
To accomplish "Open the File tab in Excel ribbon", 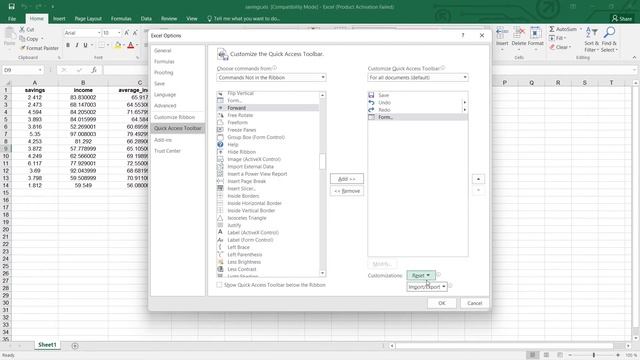I will click(12, 19).
